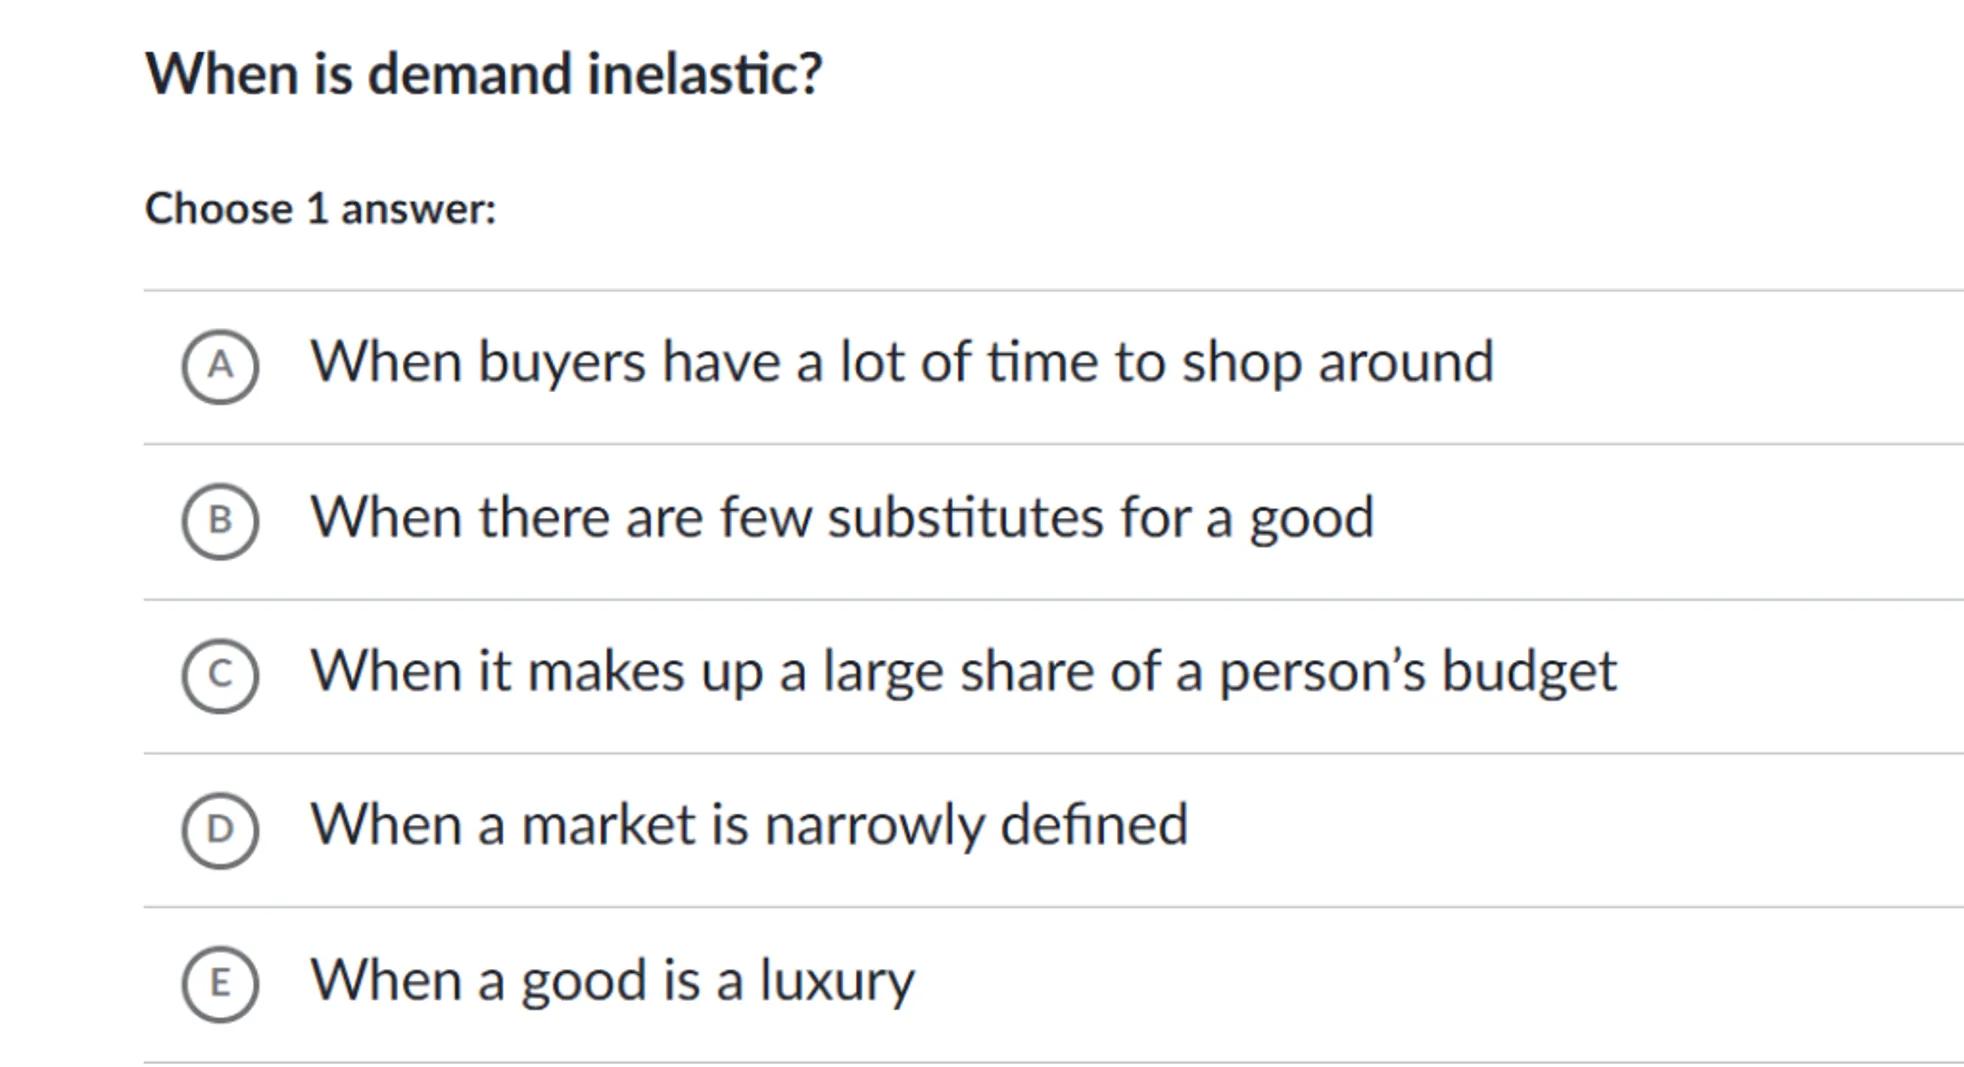
Task: Choose the answer about shopping around
Action: pos(901,362)
